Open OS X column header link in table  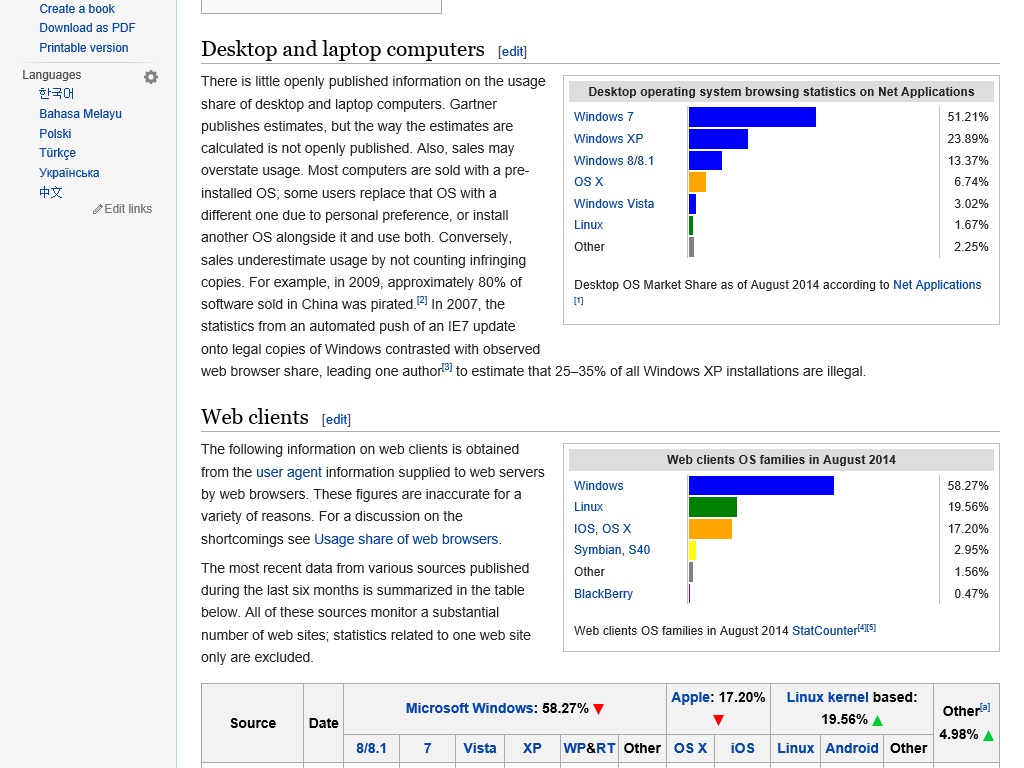point(690,748)
